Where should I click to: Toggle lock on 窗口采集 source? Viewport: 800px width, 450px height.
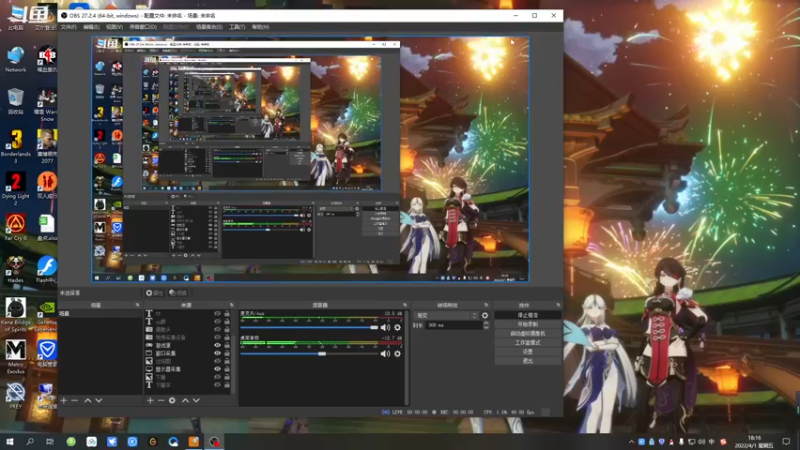tap(227, 353)
